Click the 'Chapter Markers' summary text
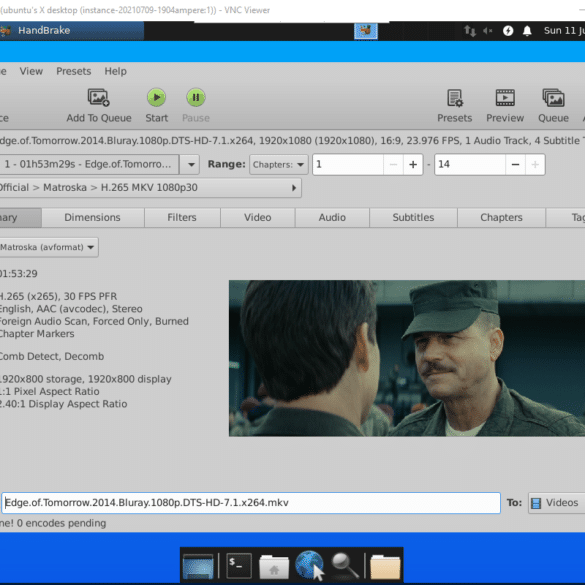585x585 pixels. [37, 334]
